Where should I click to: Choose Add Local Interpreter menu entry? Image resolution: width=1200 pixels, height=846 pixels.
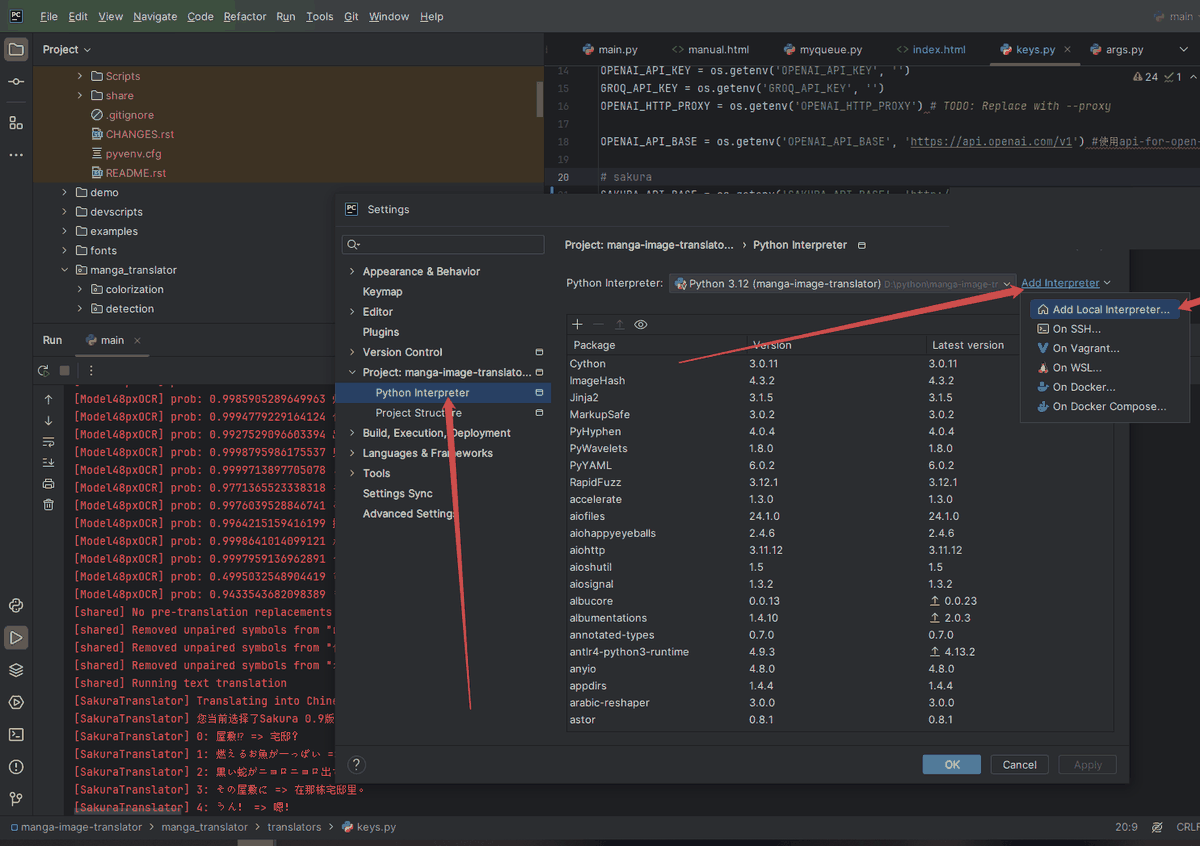click(1104, 310)
